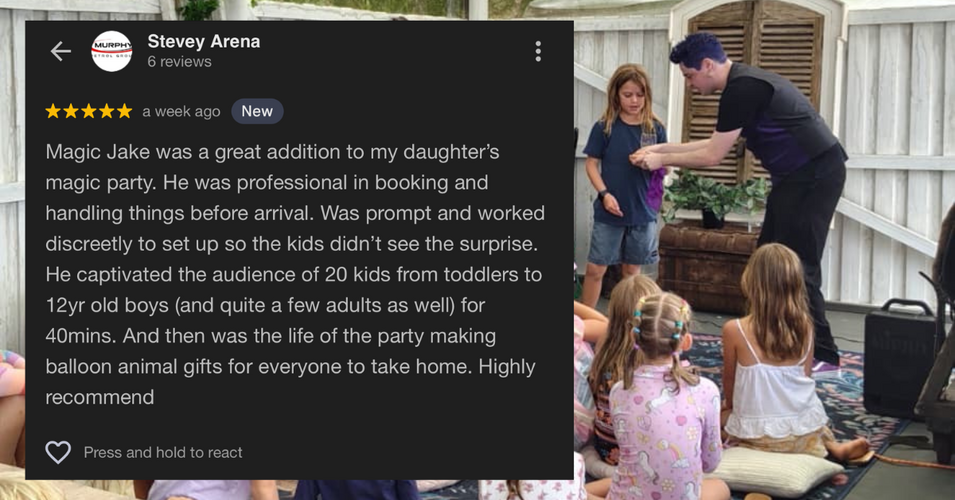Click the fifth yellow rating star
Screen dimensions: 955x500
124,111
